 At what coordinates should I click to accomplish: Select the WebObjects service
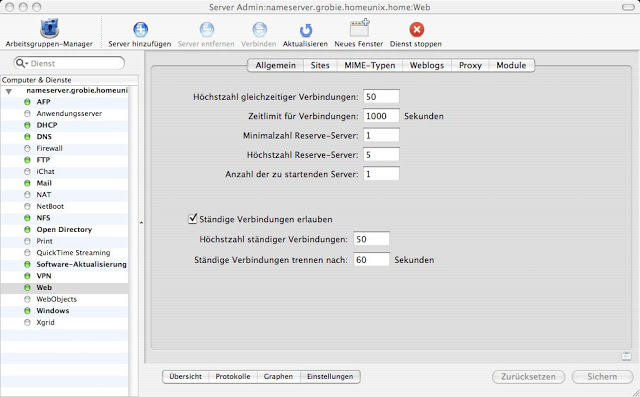pyautogui.click(x=64, y=299)
